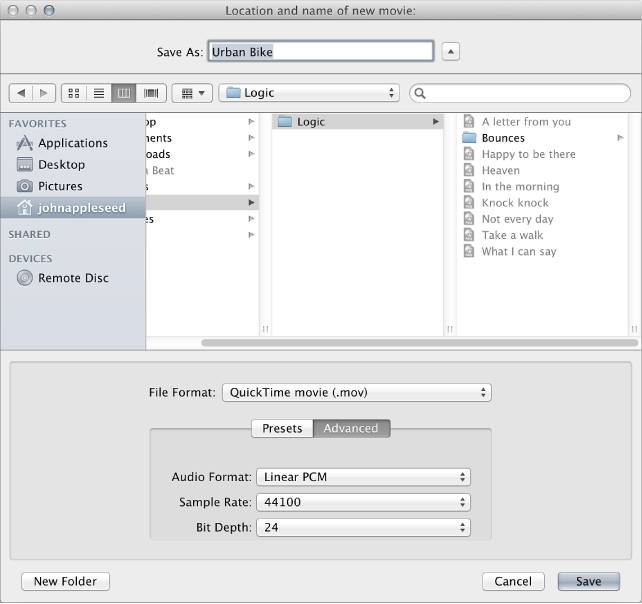
Task: Go forward with the right arrow button
Action: (x=44, y=93)
